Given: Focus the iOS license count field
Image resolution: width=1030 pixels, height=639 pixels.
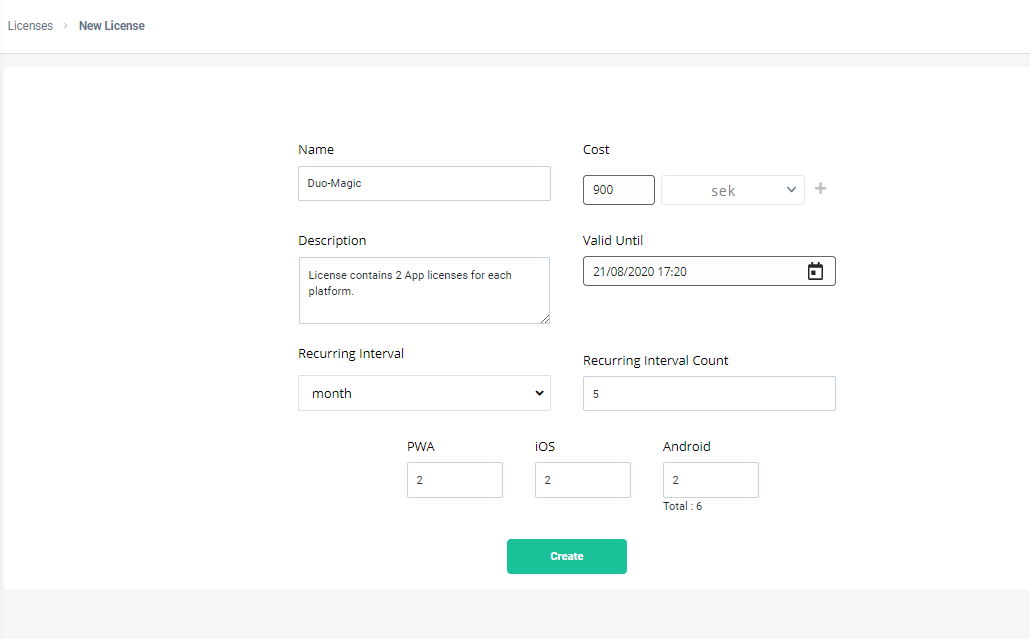Looking at the screenshot, I should [583, 479].
